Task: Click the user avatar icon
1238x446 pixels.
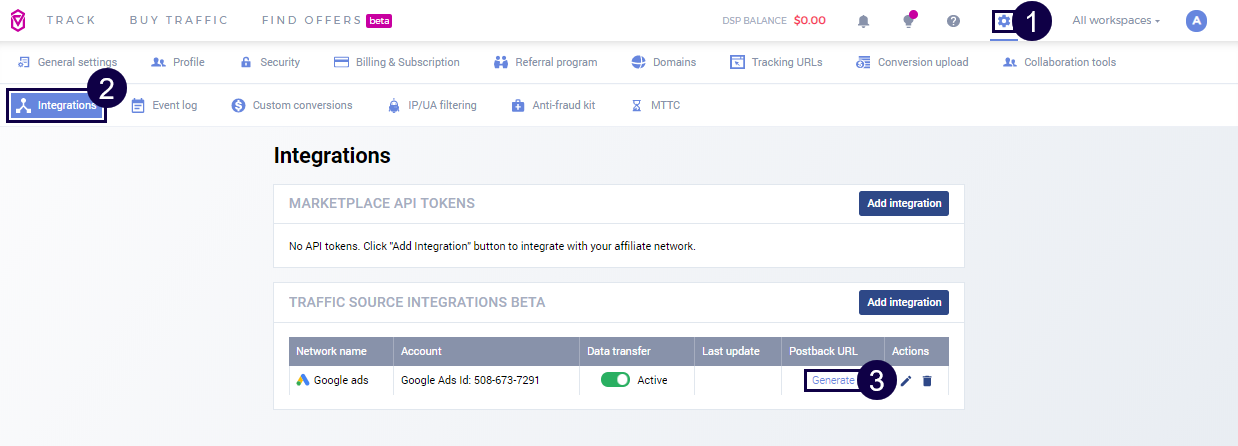Action: (x=1196, y=20)
